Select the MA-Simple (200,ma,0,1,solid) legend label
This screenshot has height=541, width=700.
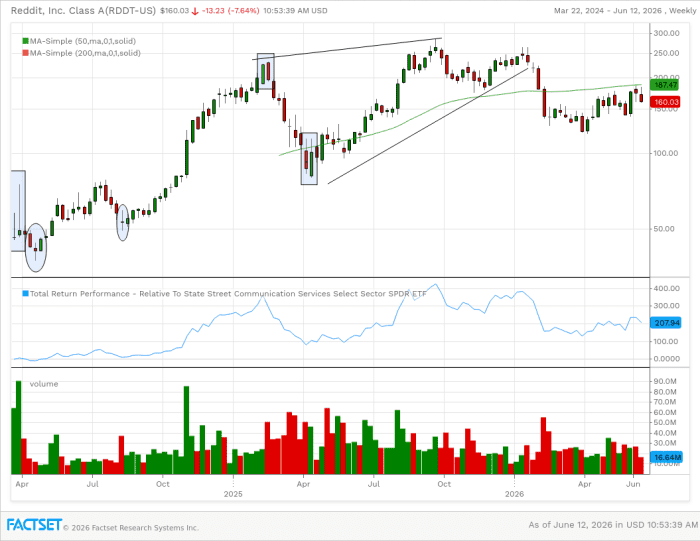point(85,53)
